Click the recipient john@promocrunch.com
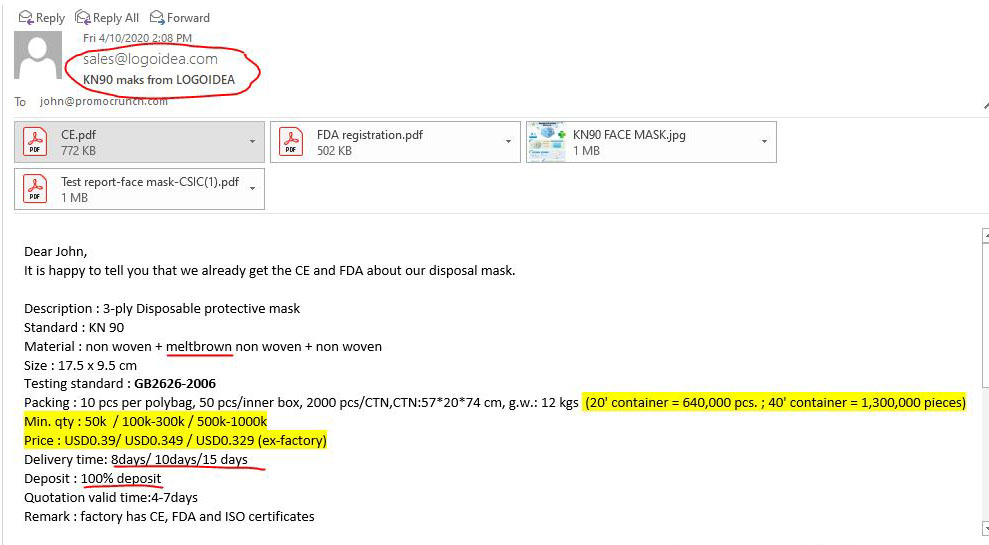 pyautogui.click(x=103, y=101)
